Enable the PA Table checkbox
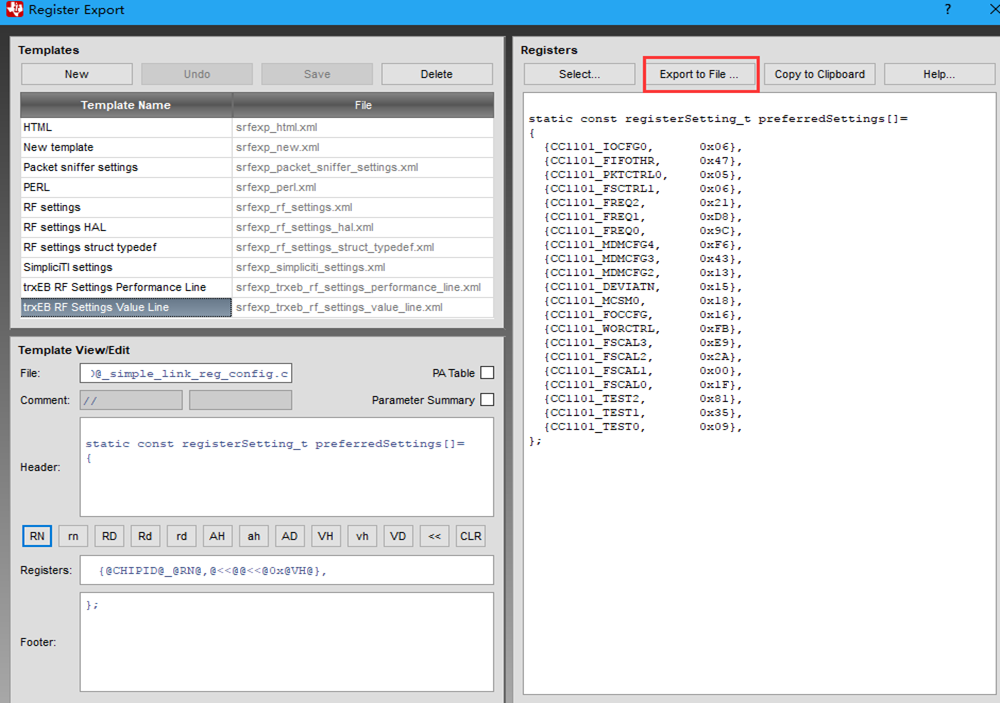Screen dimensions: 1000x703 [x=487, y=373]
